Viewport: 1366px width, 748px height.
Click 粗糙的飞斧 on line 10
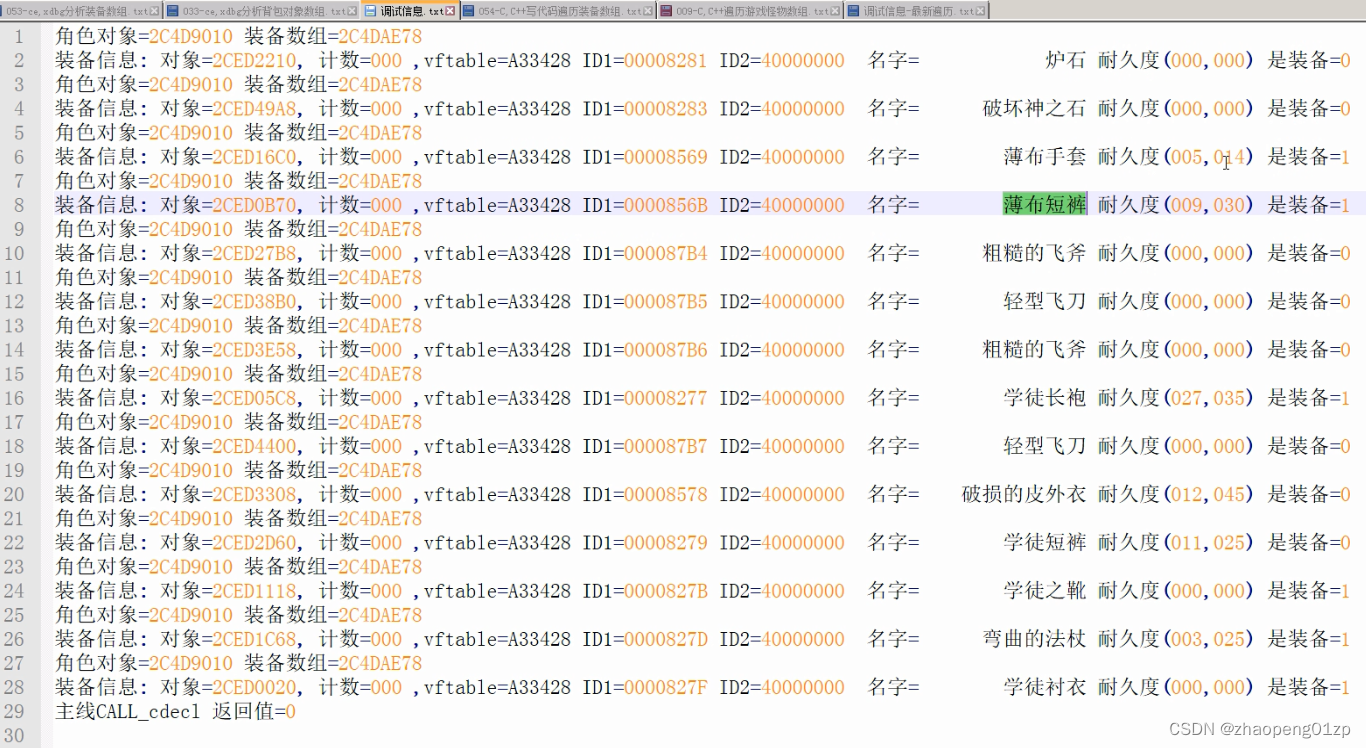pyautogui.click(x=1034, y=253)
